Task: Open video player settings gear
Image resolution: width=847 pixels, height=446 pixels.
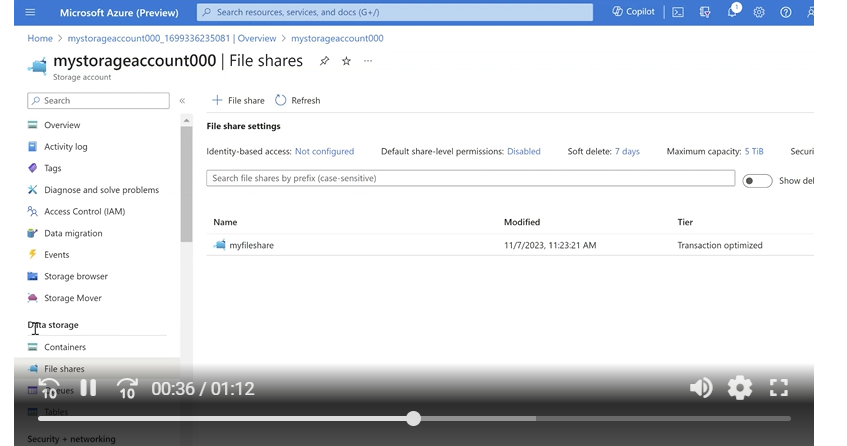Action: click(x=740, y=388)
